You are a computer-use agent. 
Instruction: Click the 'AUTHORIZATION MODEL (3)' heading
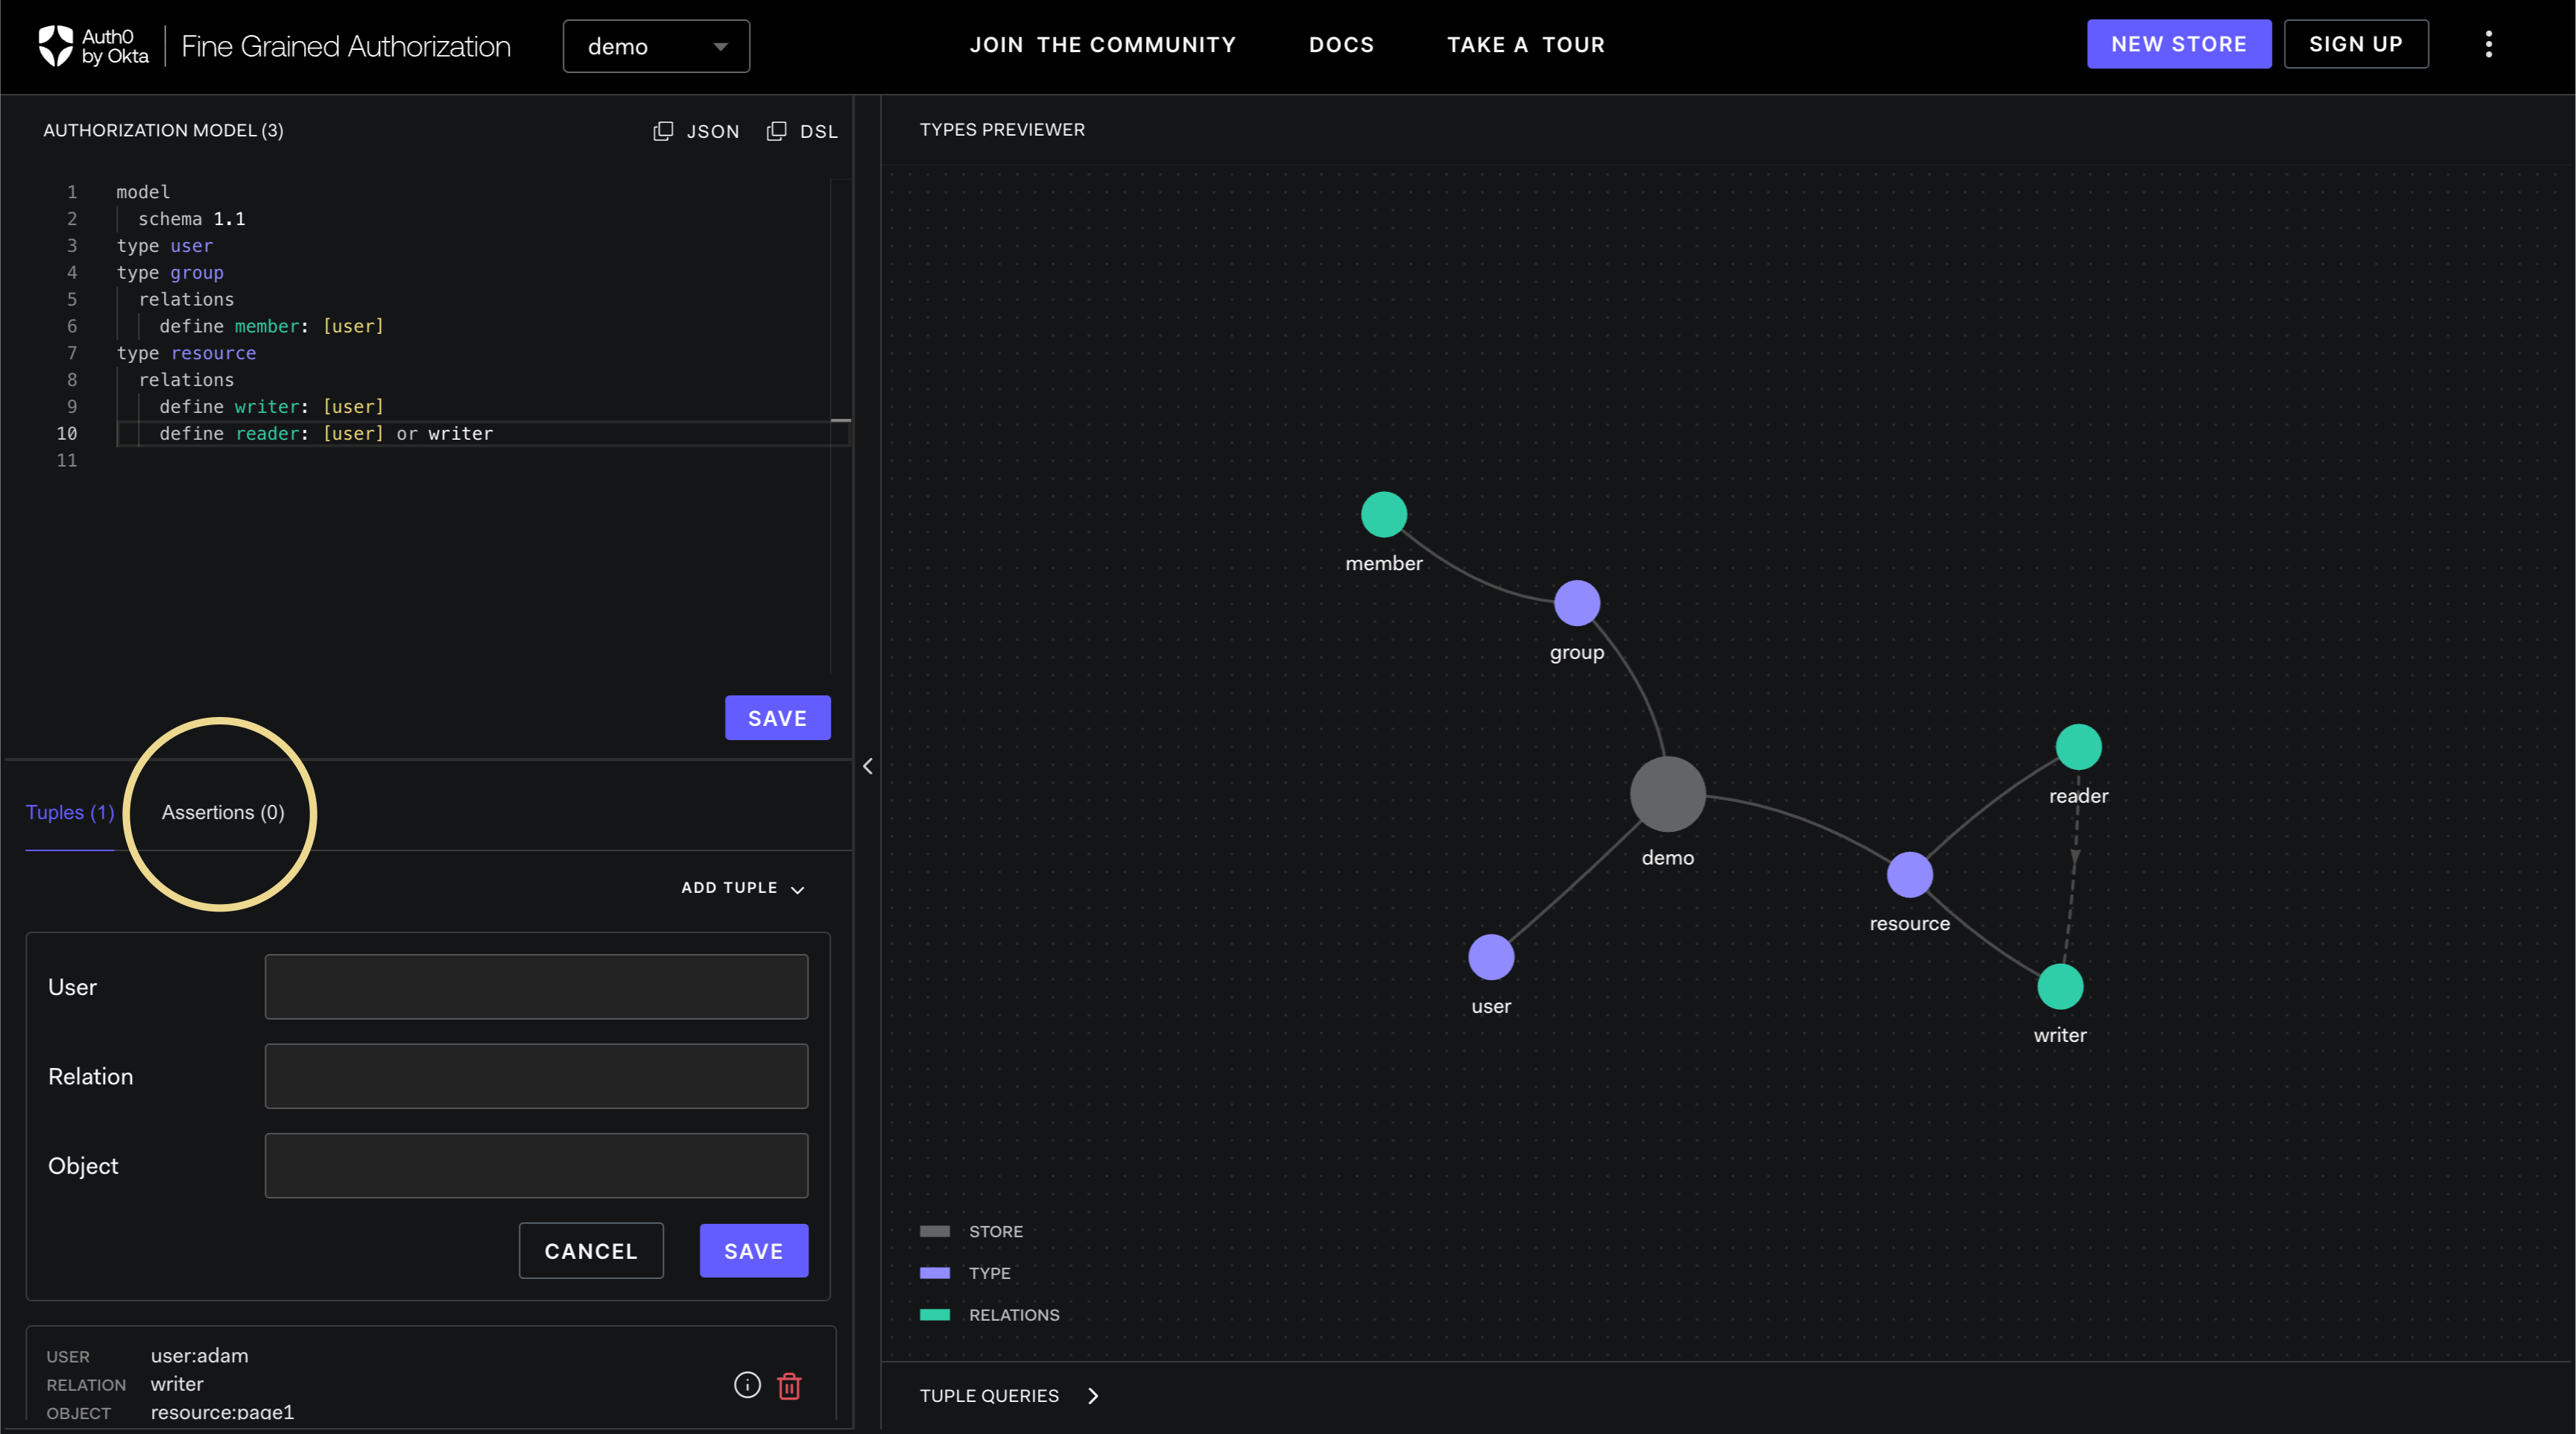pos(163,130)
